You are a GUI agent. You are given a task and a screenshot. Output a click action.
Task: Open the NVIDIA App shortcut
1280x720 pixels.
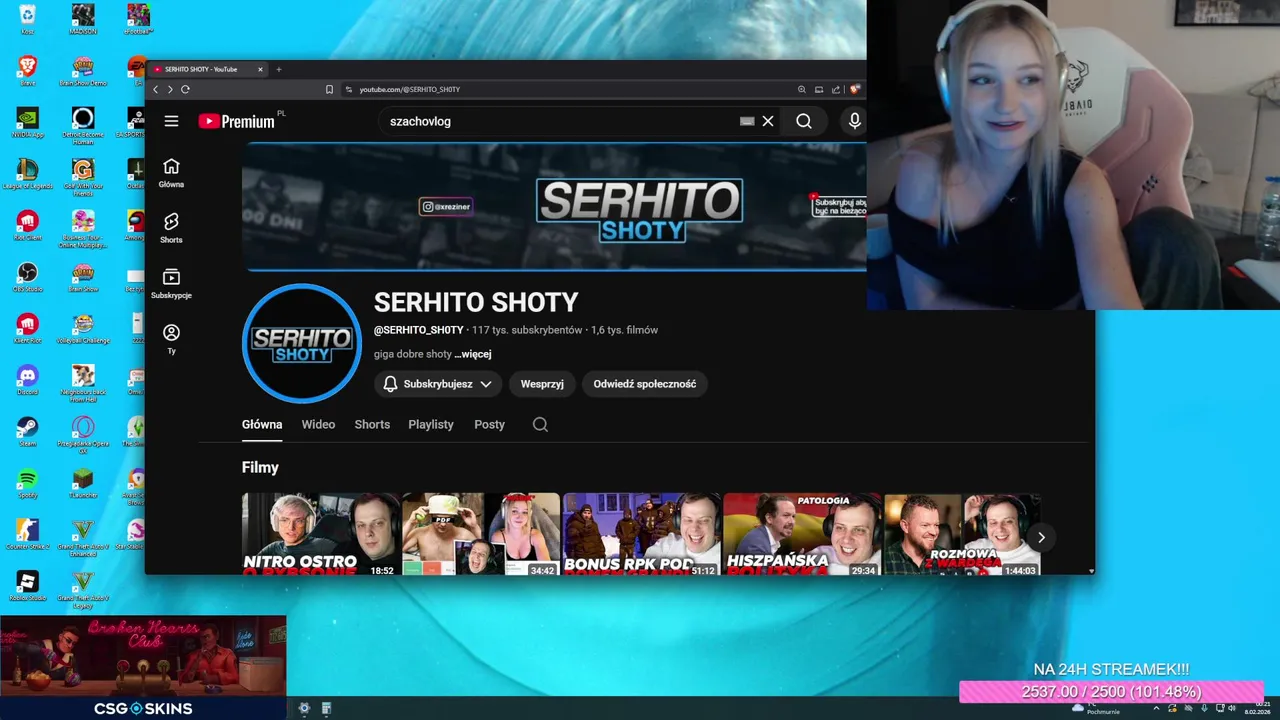(27, 122)
